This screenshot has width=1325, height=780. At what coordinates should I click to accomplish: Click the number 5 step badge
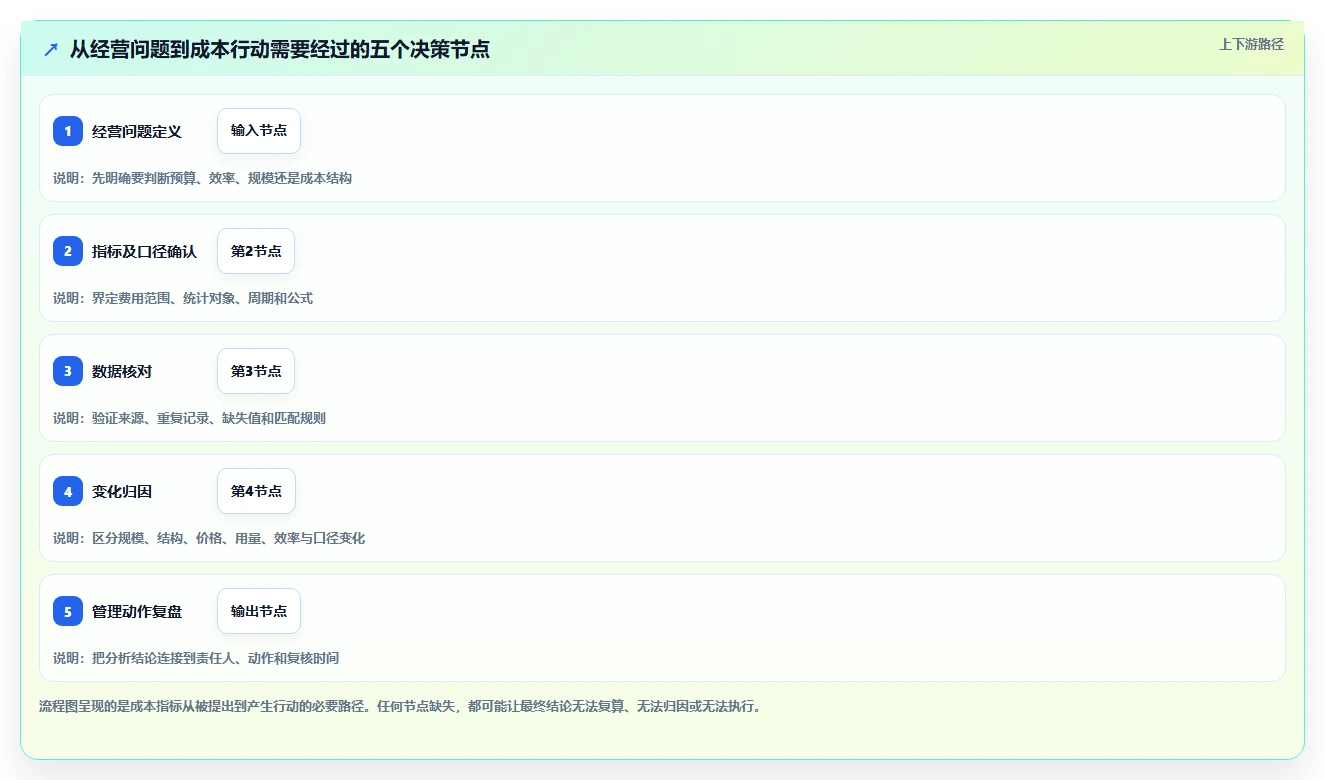[68, 611]
